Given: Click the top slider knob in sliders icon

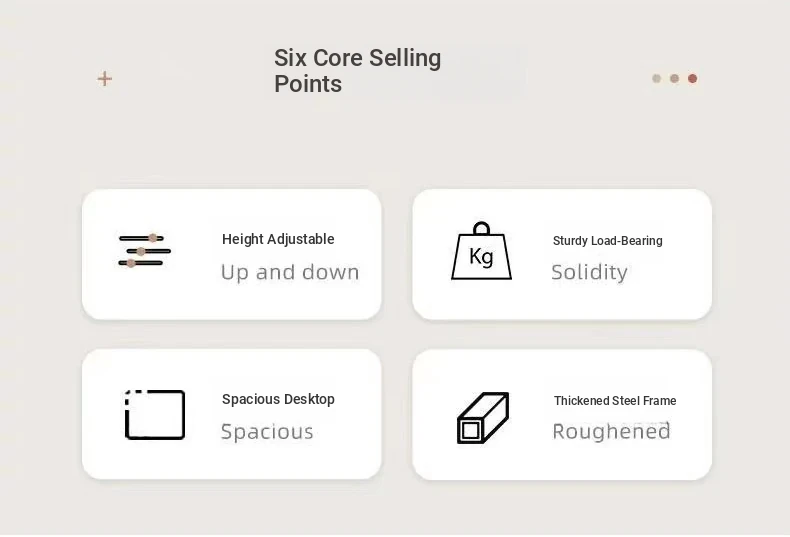Looking at the screenshot, I should pos(153,238).
